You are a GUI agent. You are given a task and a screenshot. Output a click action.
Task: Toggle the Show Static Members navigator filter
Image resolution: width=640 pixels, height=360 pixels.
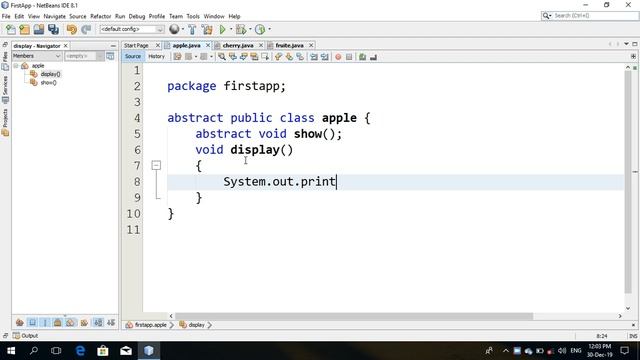tap(45, 323)
